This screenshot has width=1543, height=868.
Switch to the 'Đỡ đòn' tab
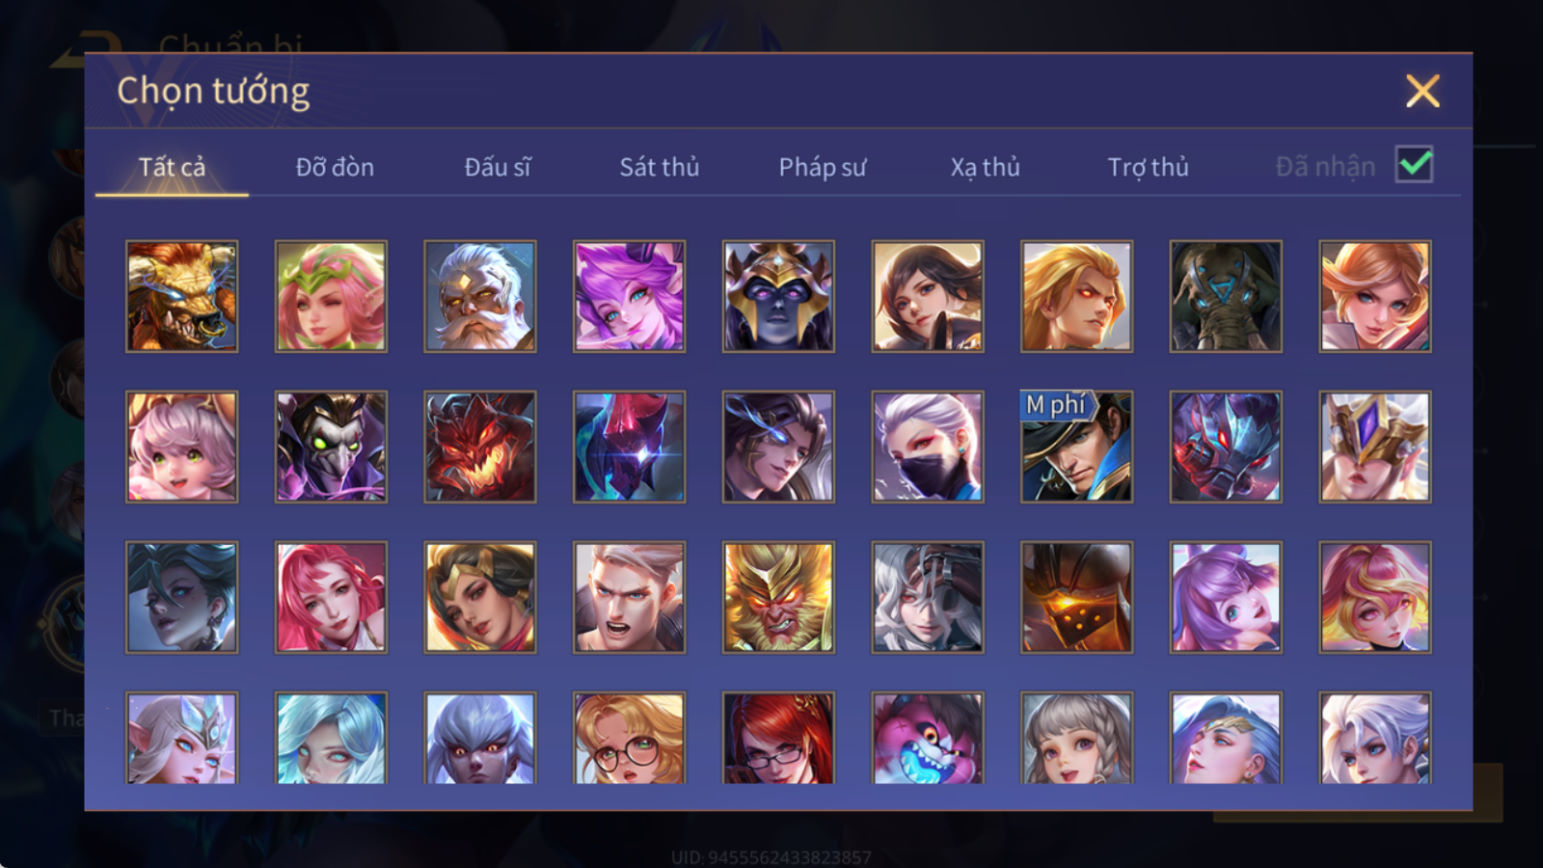335,167
